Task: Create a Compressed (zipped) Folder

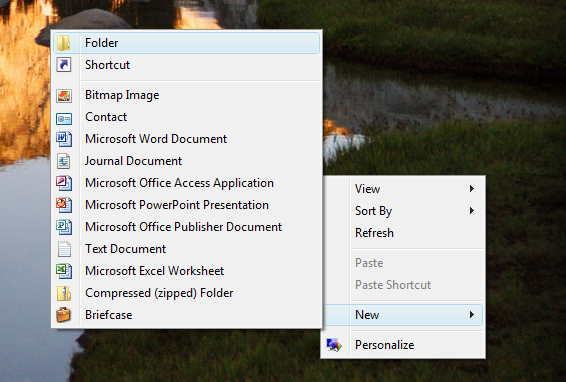Action: click(186, 293)
